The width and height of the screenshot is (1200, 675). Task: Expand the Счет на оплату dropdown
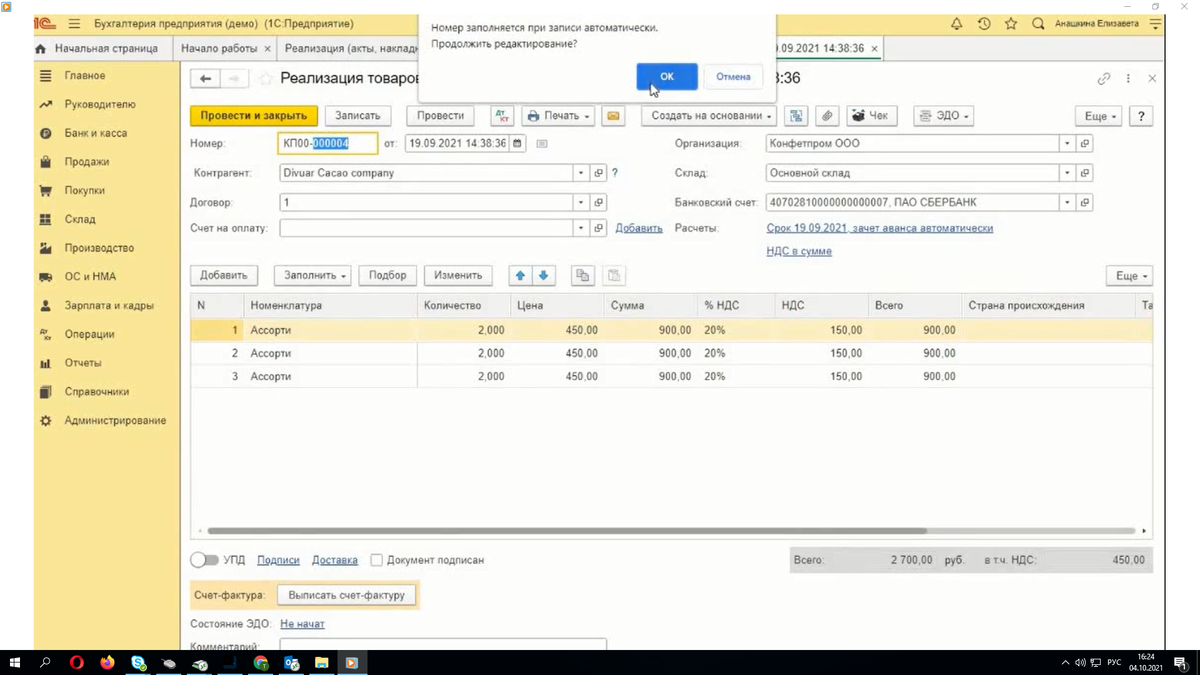[581, 228]
